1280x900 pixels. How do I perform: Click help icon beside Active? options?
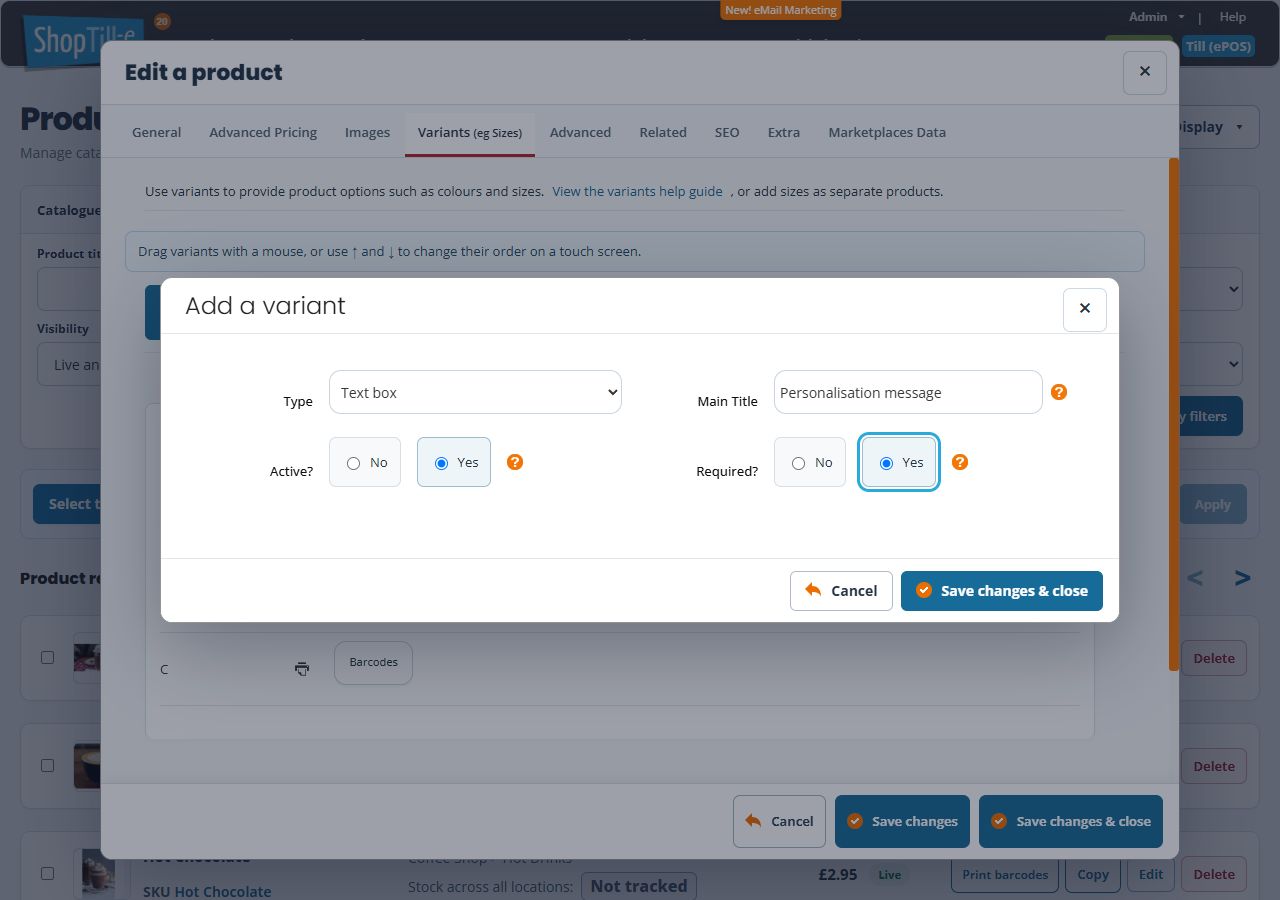(515, 462)
